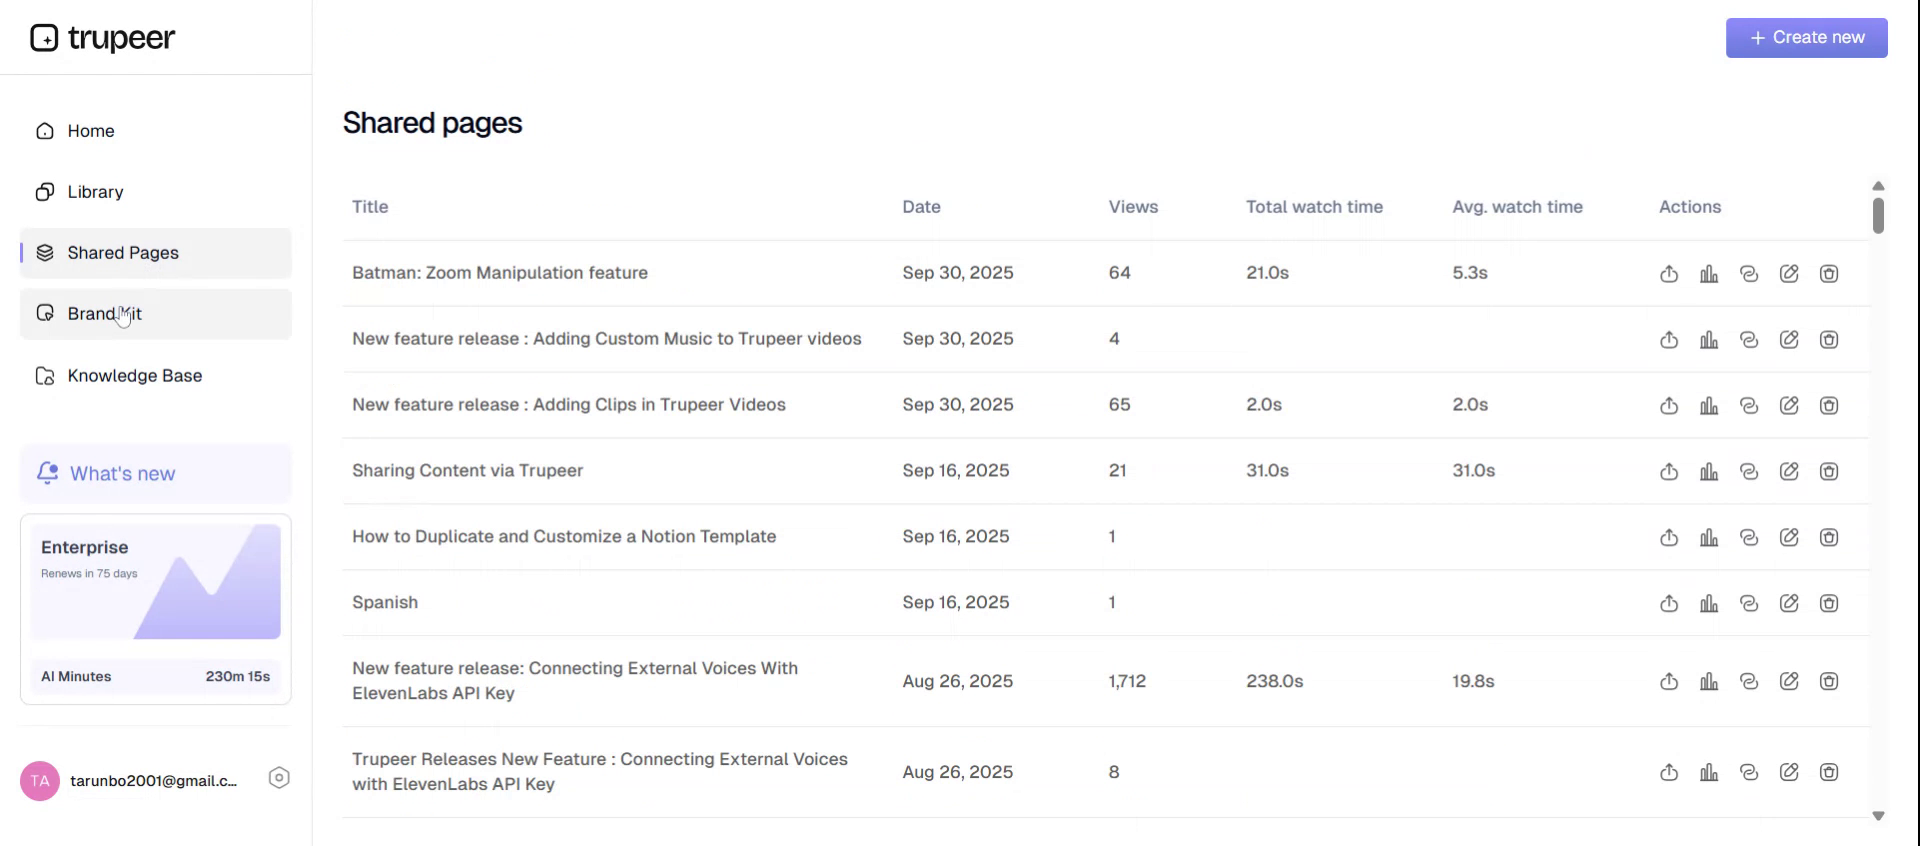
Task: Click the up arrow of the table scrollbar
Action: pos(1878,186)
